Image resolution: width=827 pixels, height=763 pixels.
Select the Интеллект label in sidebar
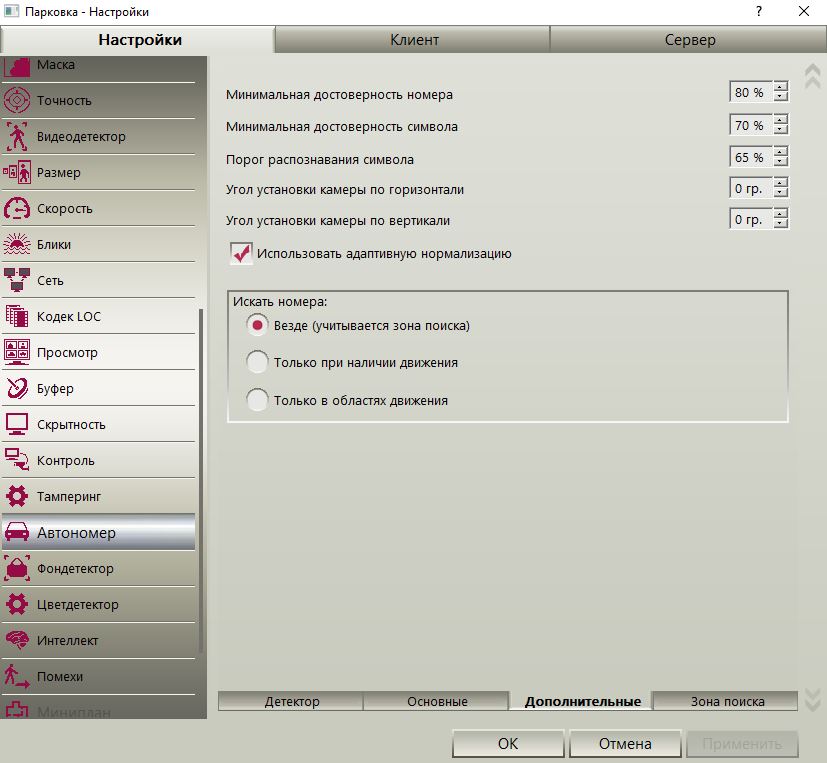(68, 641)
